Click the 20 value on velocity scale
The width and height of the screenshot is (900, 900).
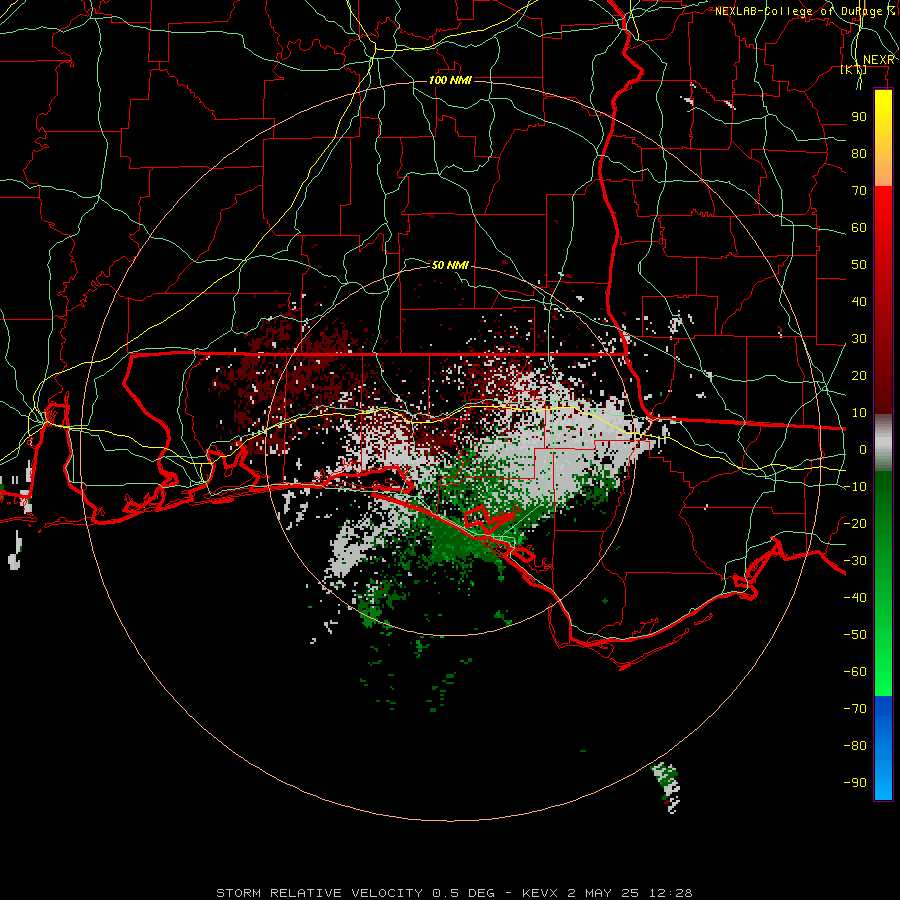(859, 376)
